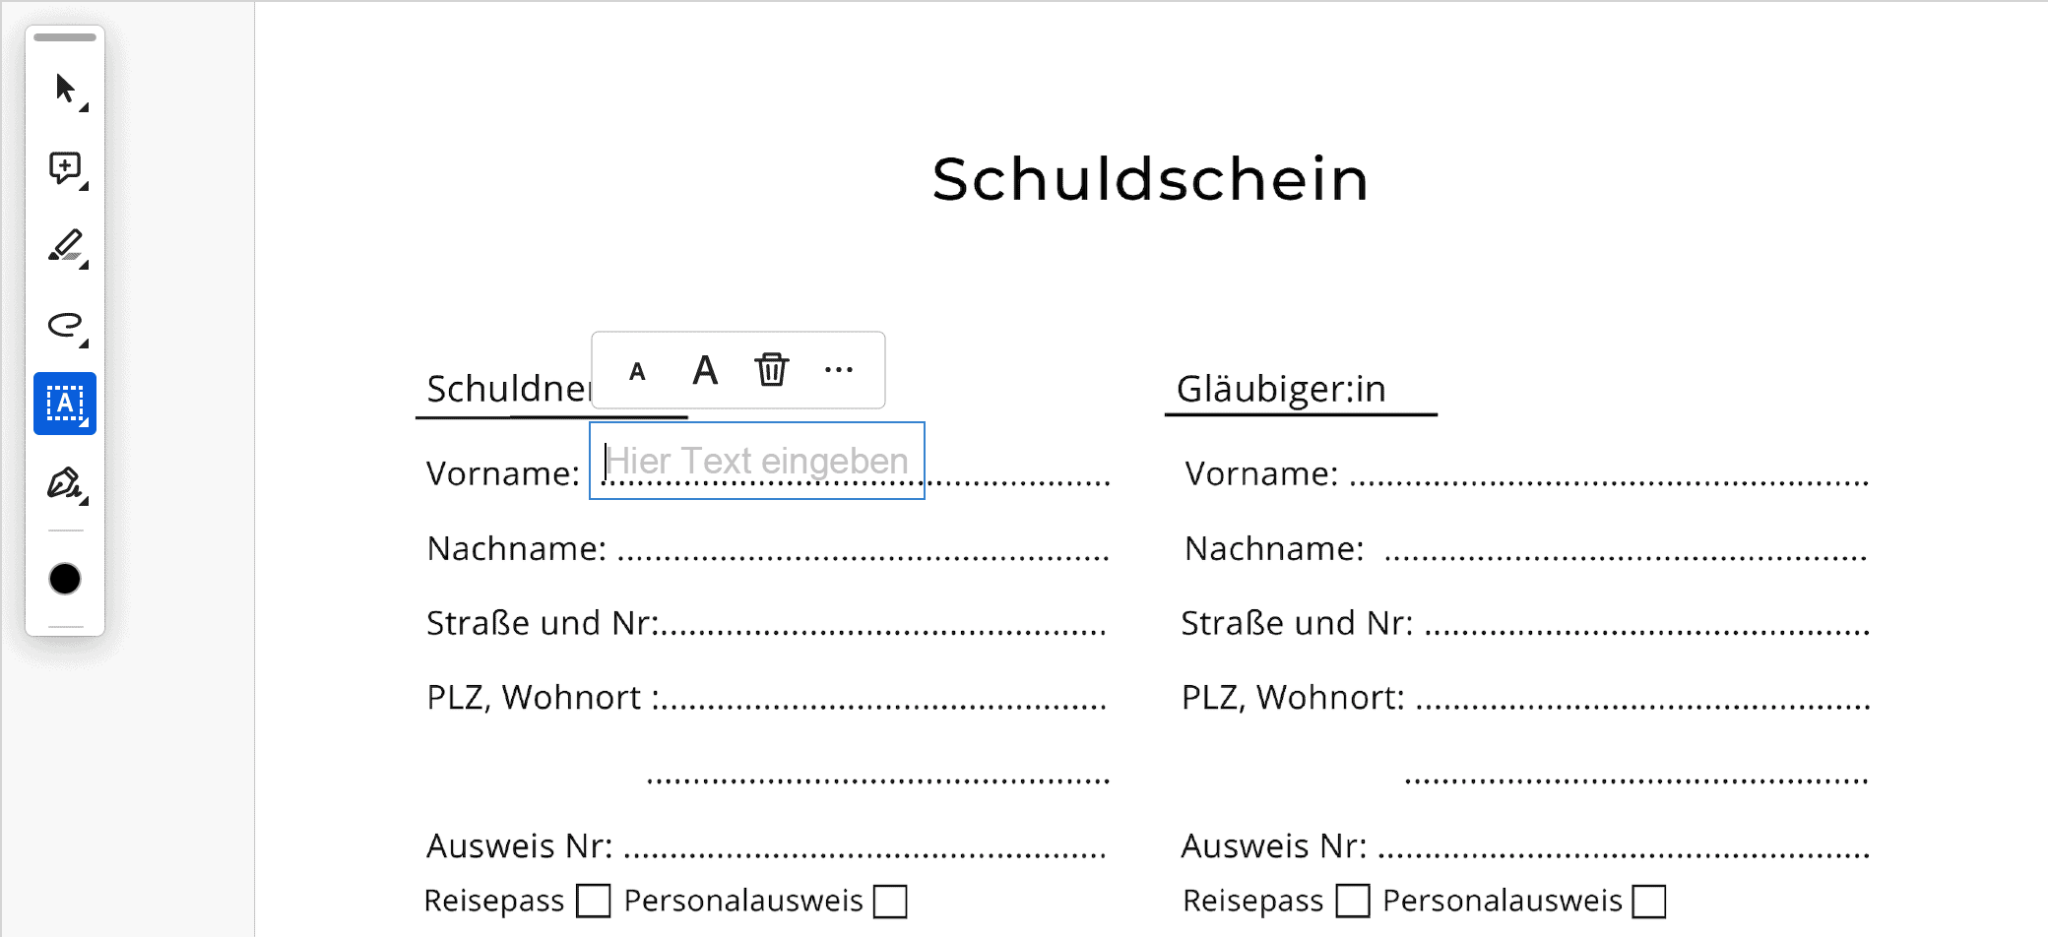Open the fountain pen signature tool
Screen dimensions: 2048x937
click(64, 483)
